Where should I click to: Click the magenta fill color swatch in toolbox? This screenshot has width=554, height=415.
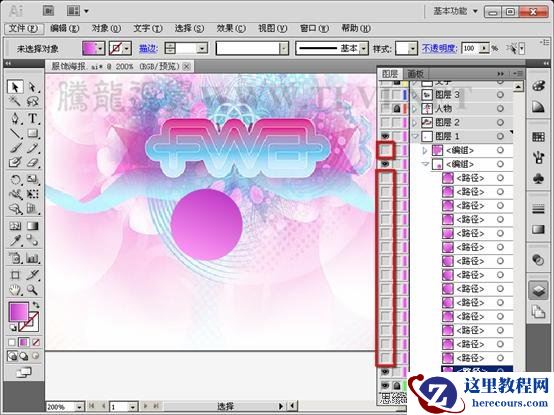click(x=18, y=312)
